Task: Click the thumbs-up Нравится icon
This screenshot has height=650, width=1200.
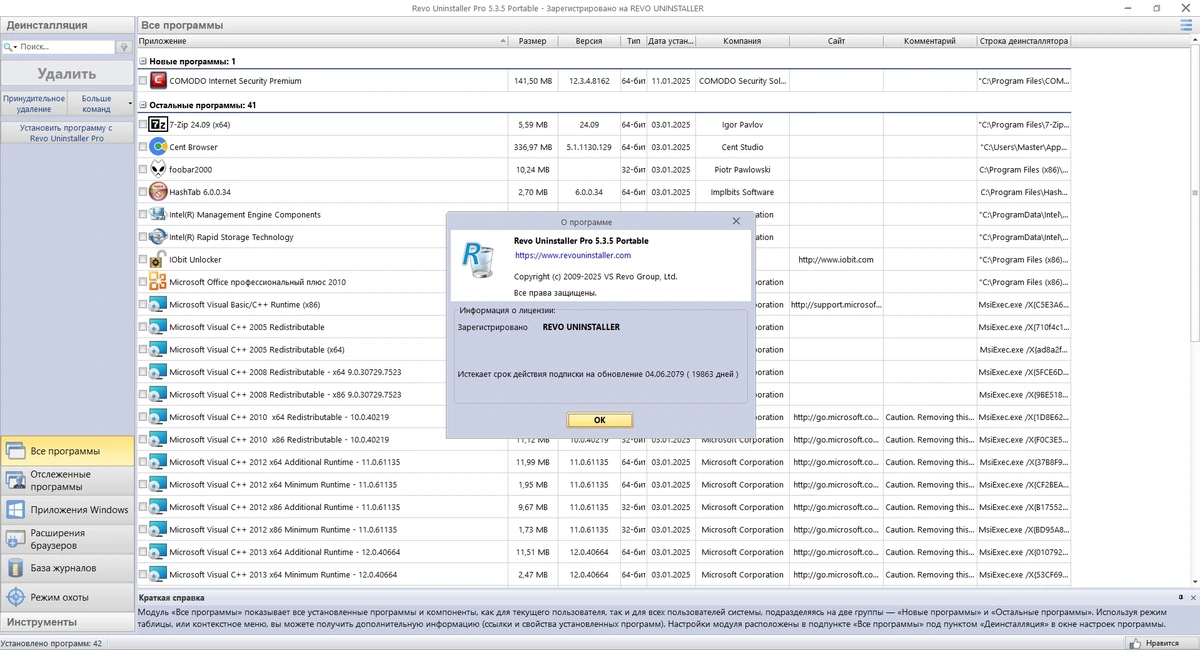Action: click(1136, 644)
